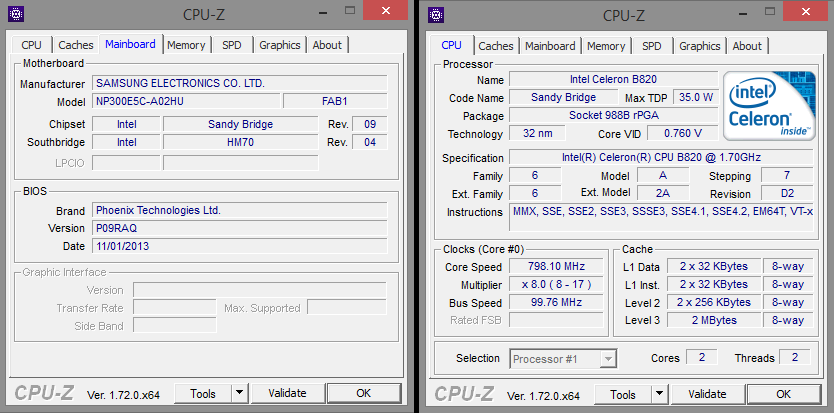
Task: Click Validate button in left window
Action: (x=287, y=393)
